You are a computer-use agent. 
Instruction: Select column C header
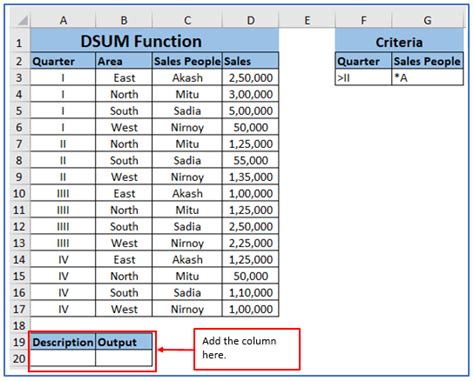pyautogui.click(x=187, y=21)
